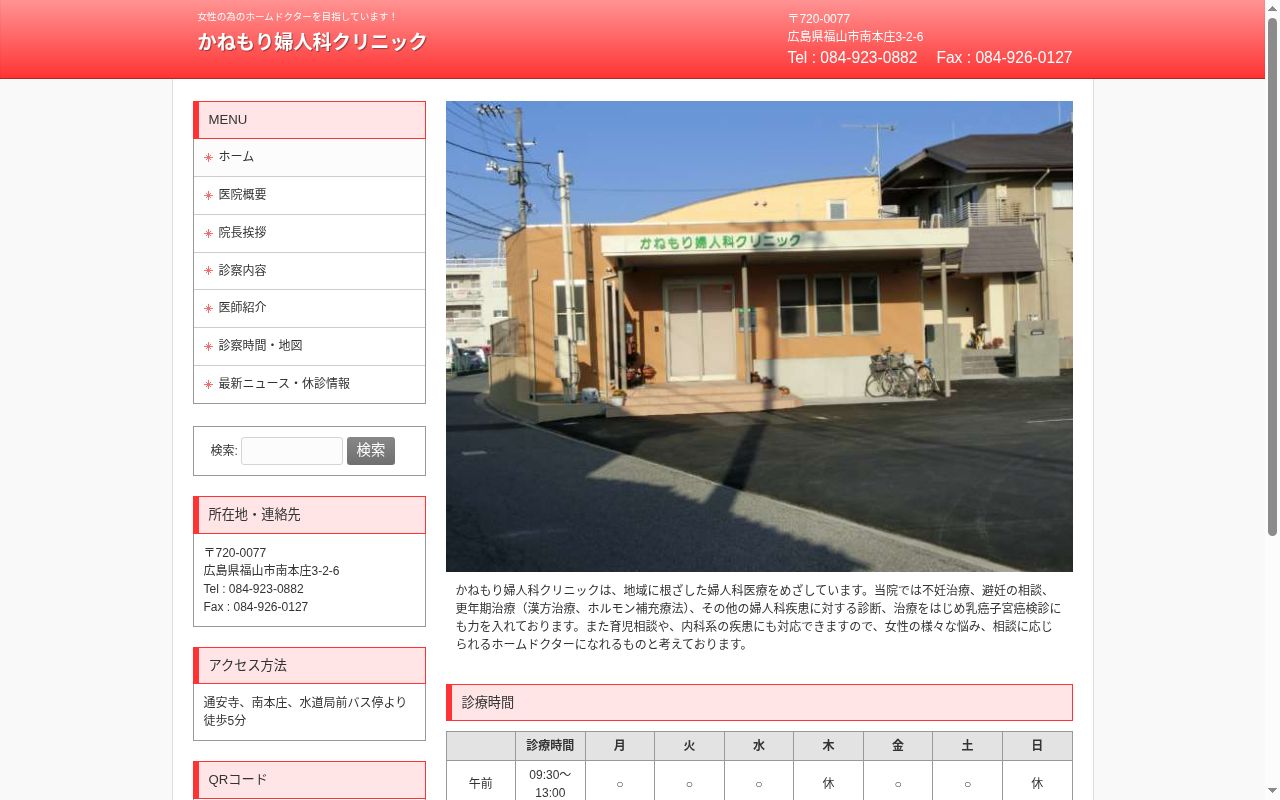This screenshot has width=1280, height=800.
Task: Click the red bullet icon beside ホーム
Action: 208,157
